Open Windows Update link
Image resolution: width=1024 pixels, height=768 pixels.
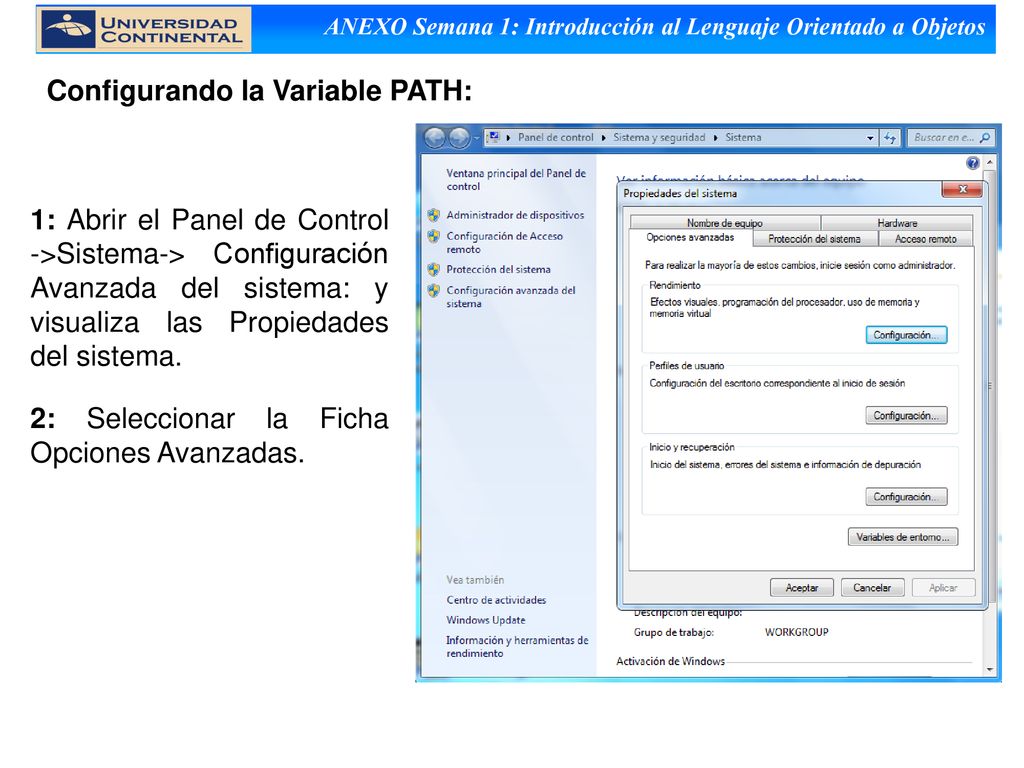coord(486,620)
